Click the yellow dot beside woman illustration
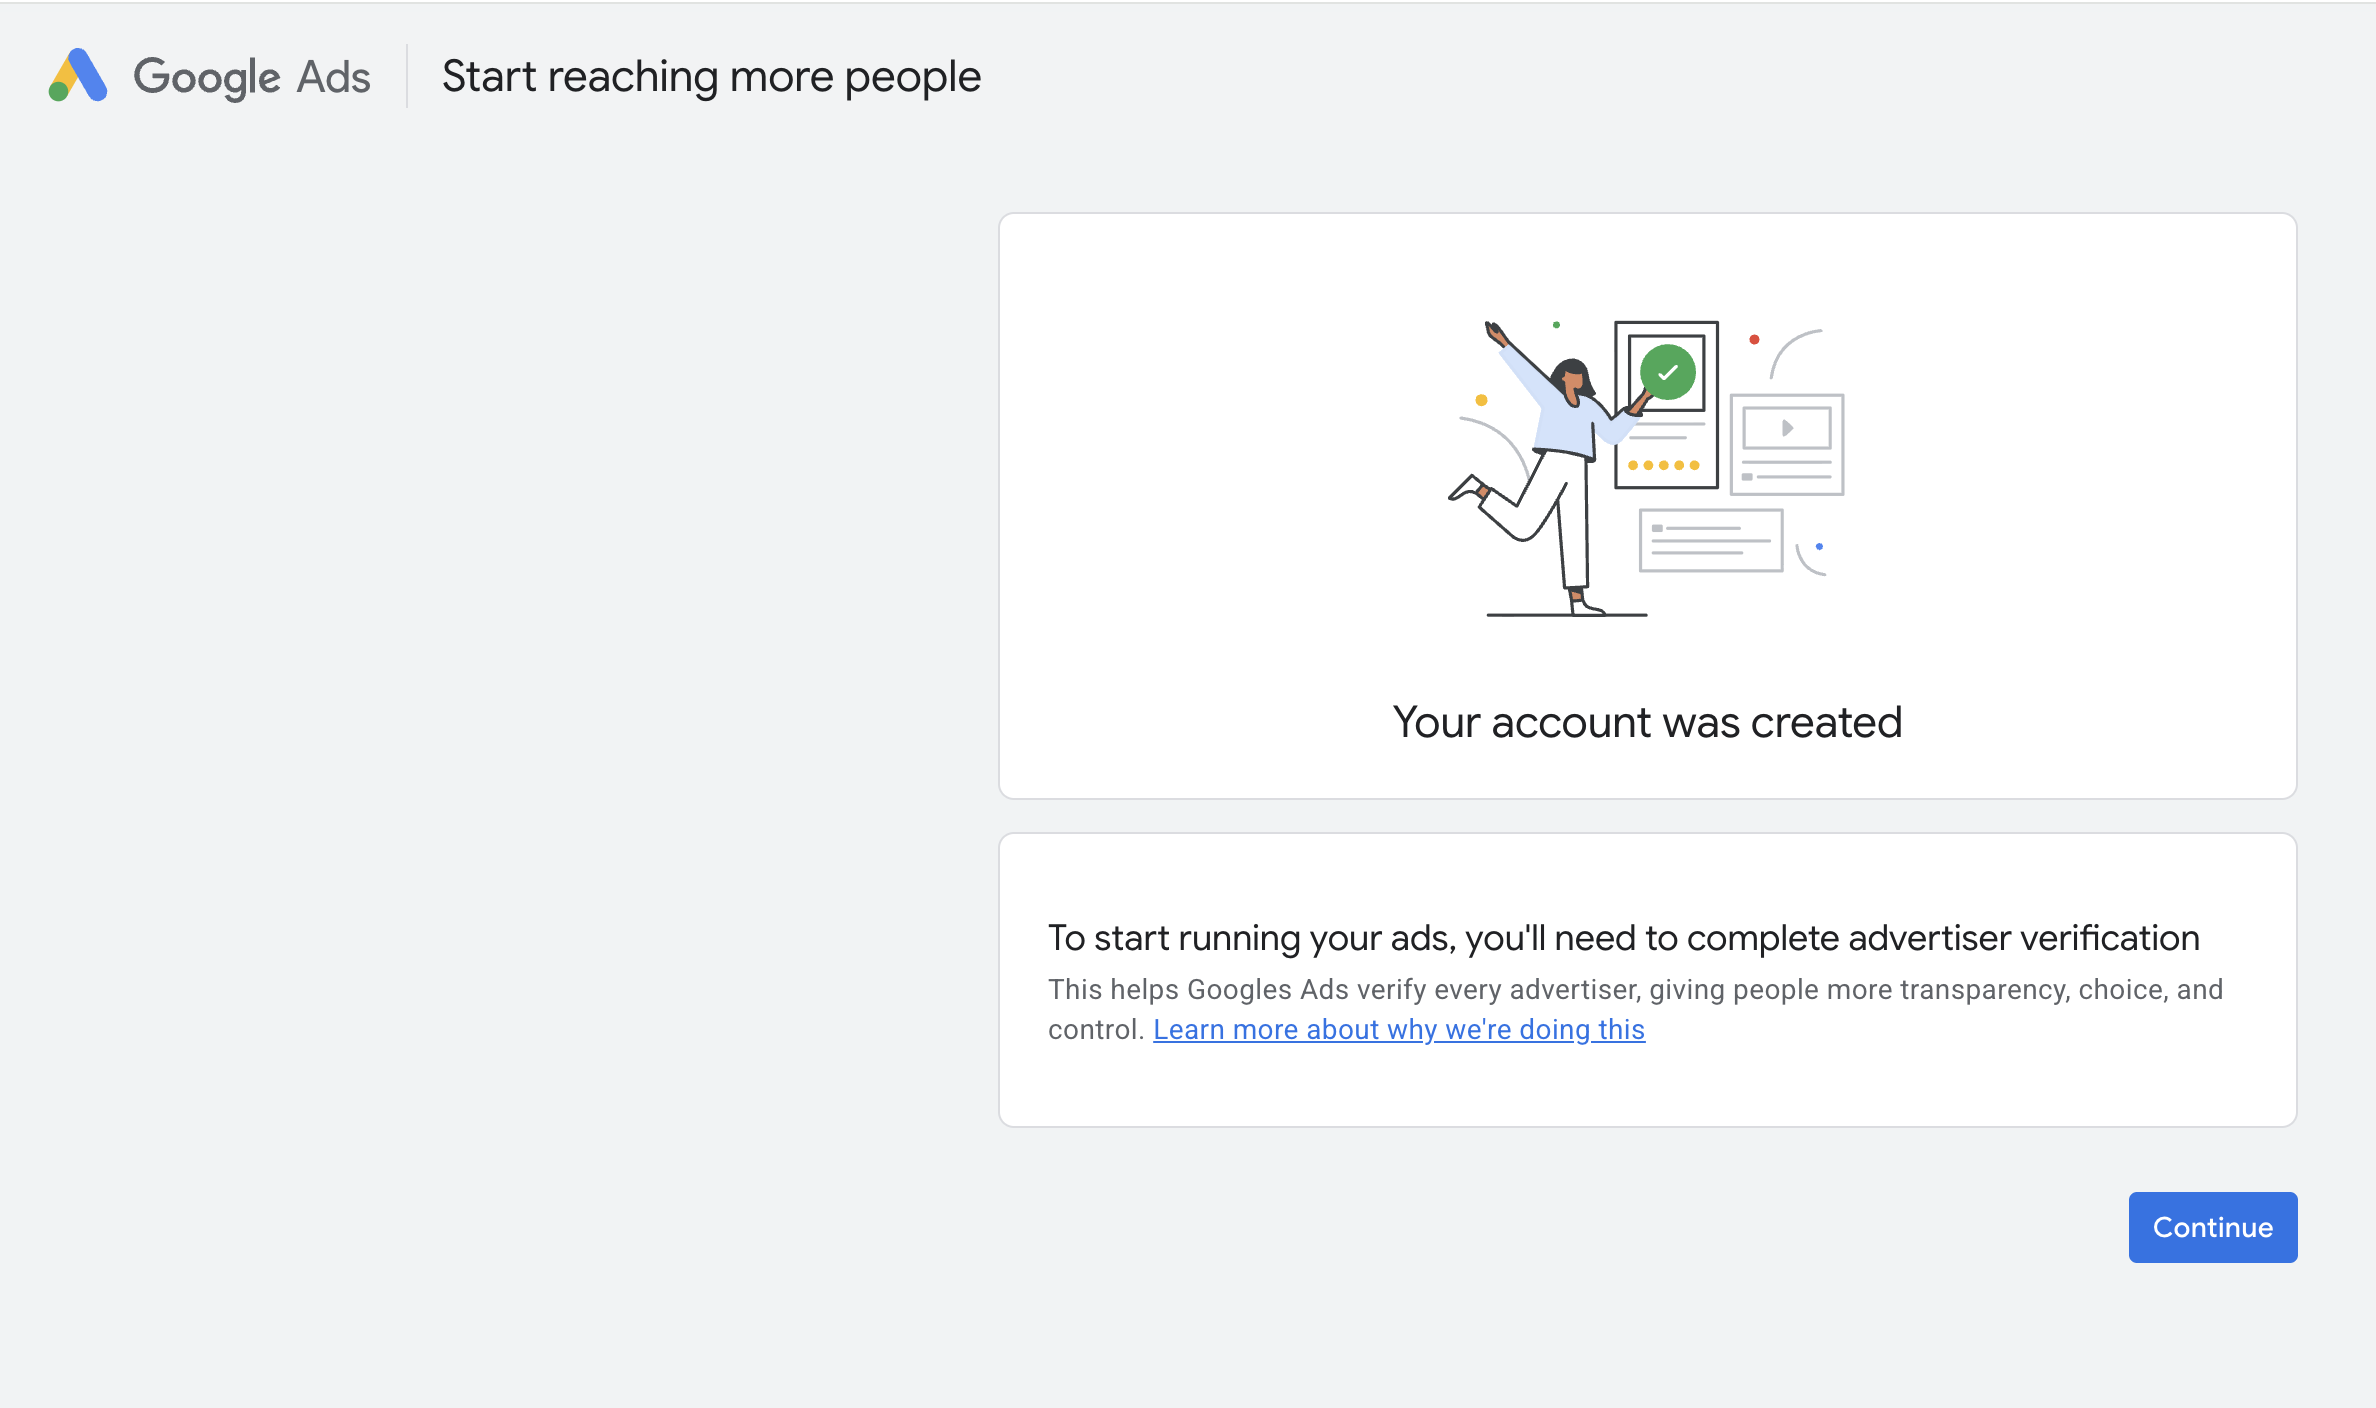 (1481, 400)
